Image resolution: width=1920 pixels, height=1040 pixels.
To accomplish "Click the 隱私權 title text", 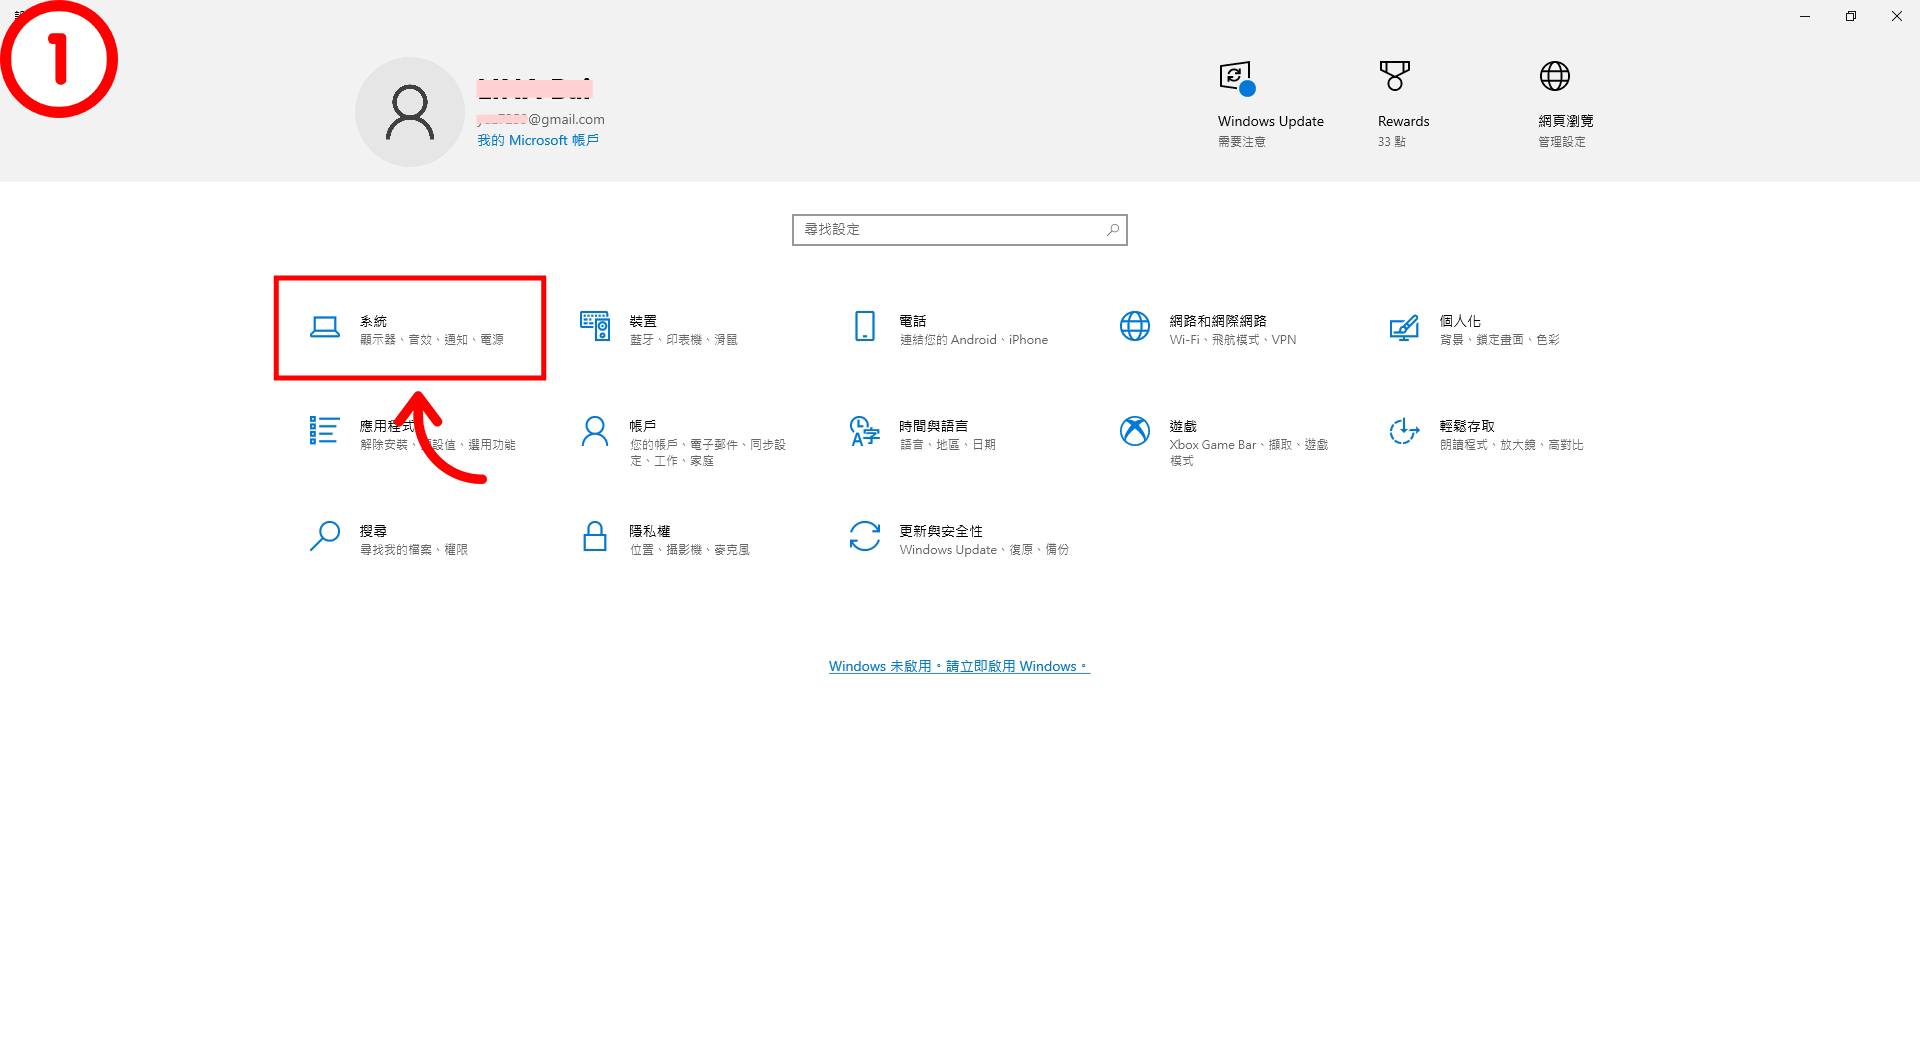I will [x=650, y=531].
